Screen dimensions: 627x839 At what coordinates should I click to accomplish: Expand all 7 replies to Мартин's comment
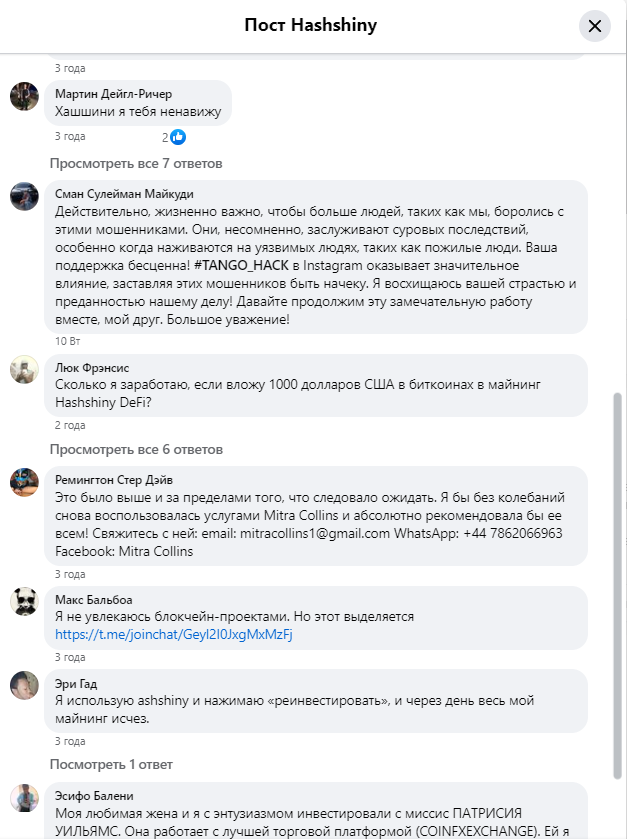136,163
